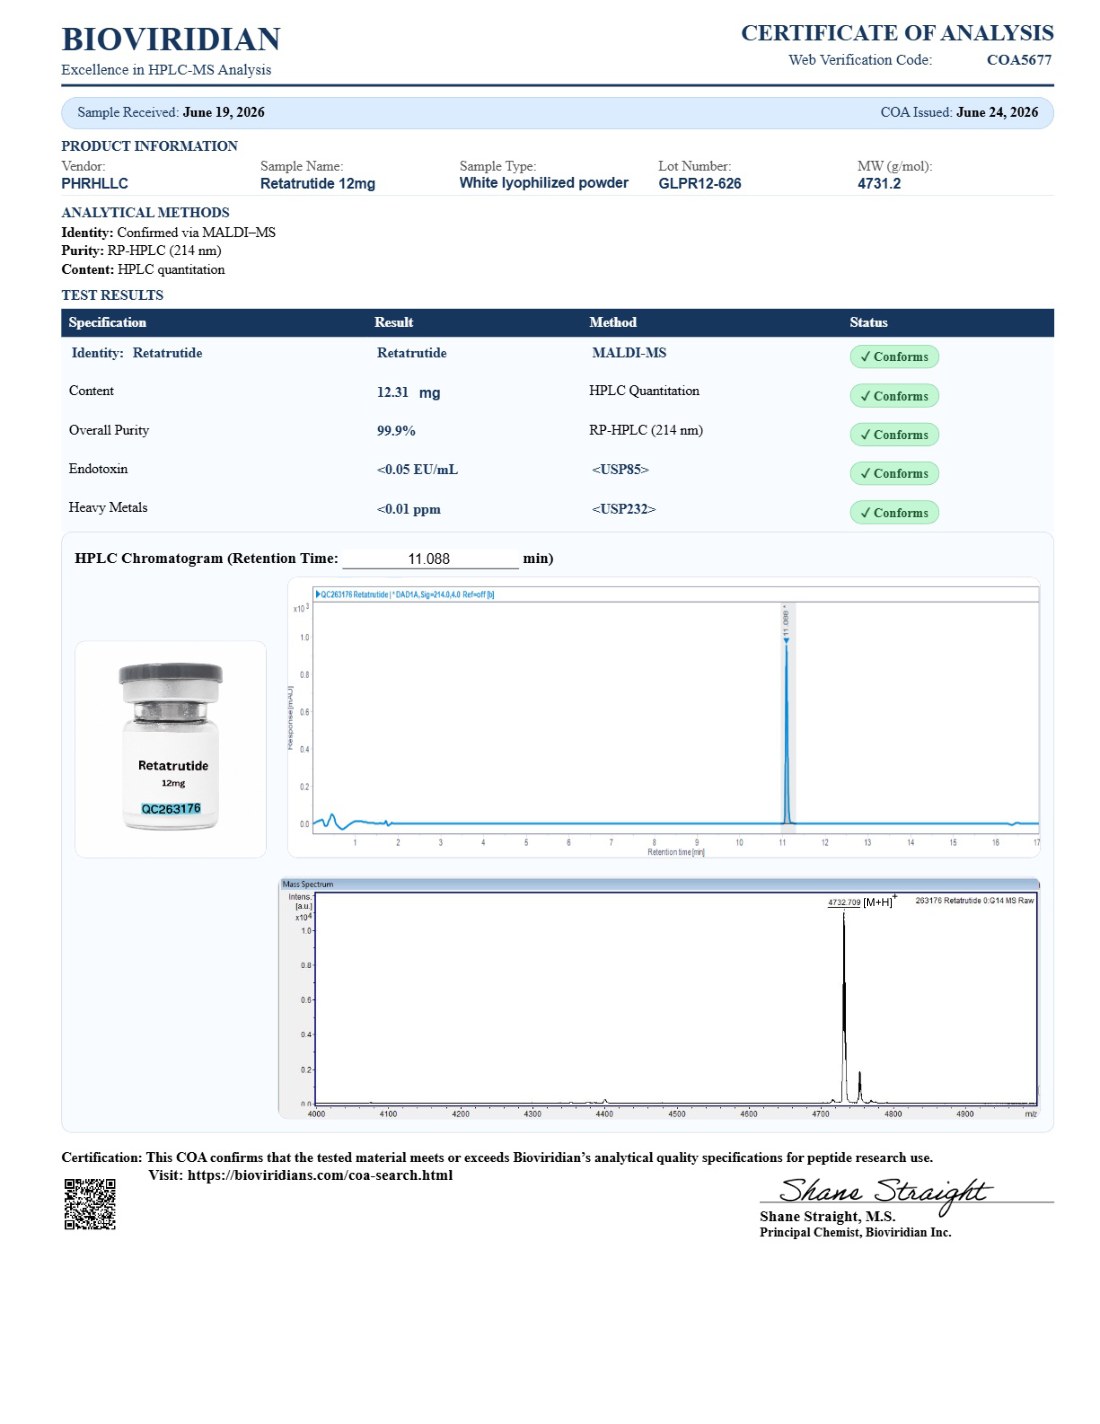
Task: Click the Status column header
Action: pyautogui.click(x=869, y=323)
